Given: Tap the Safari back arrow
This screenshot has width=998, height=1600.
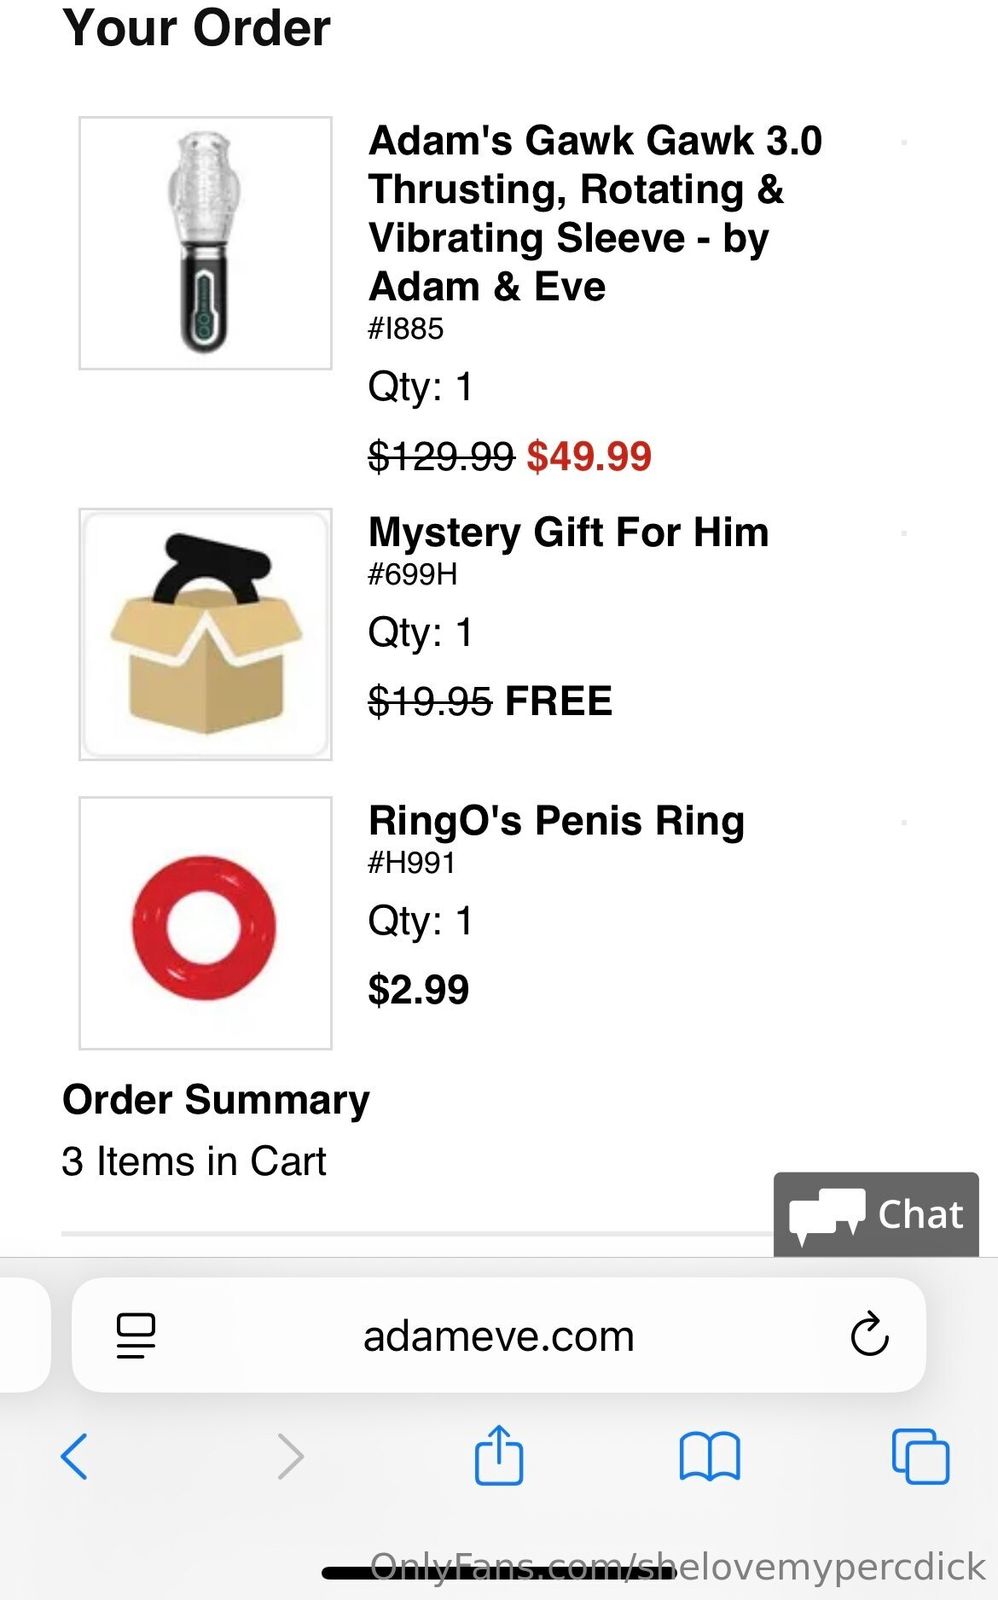Looking at the screenshot, I should (x=75, y=1455).
